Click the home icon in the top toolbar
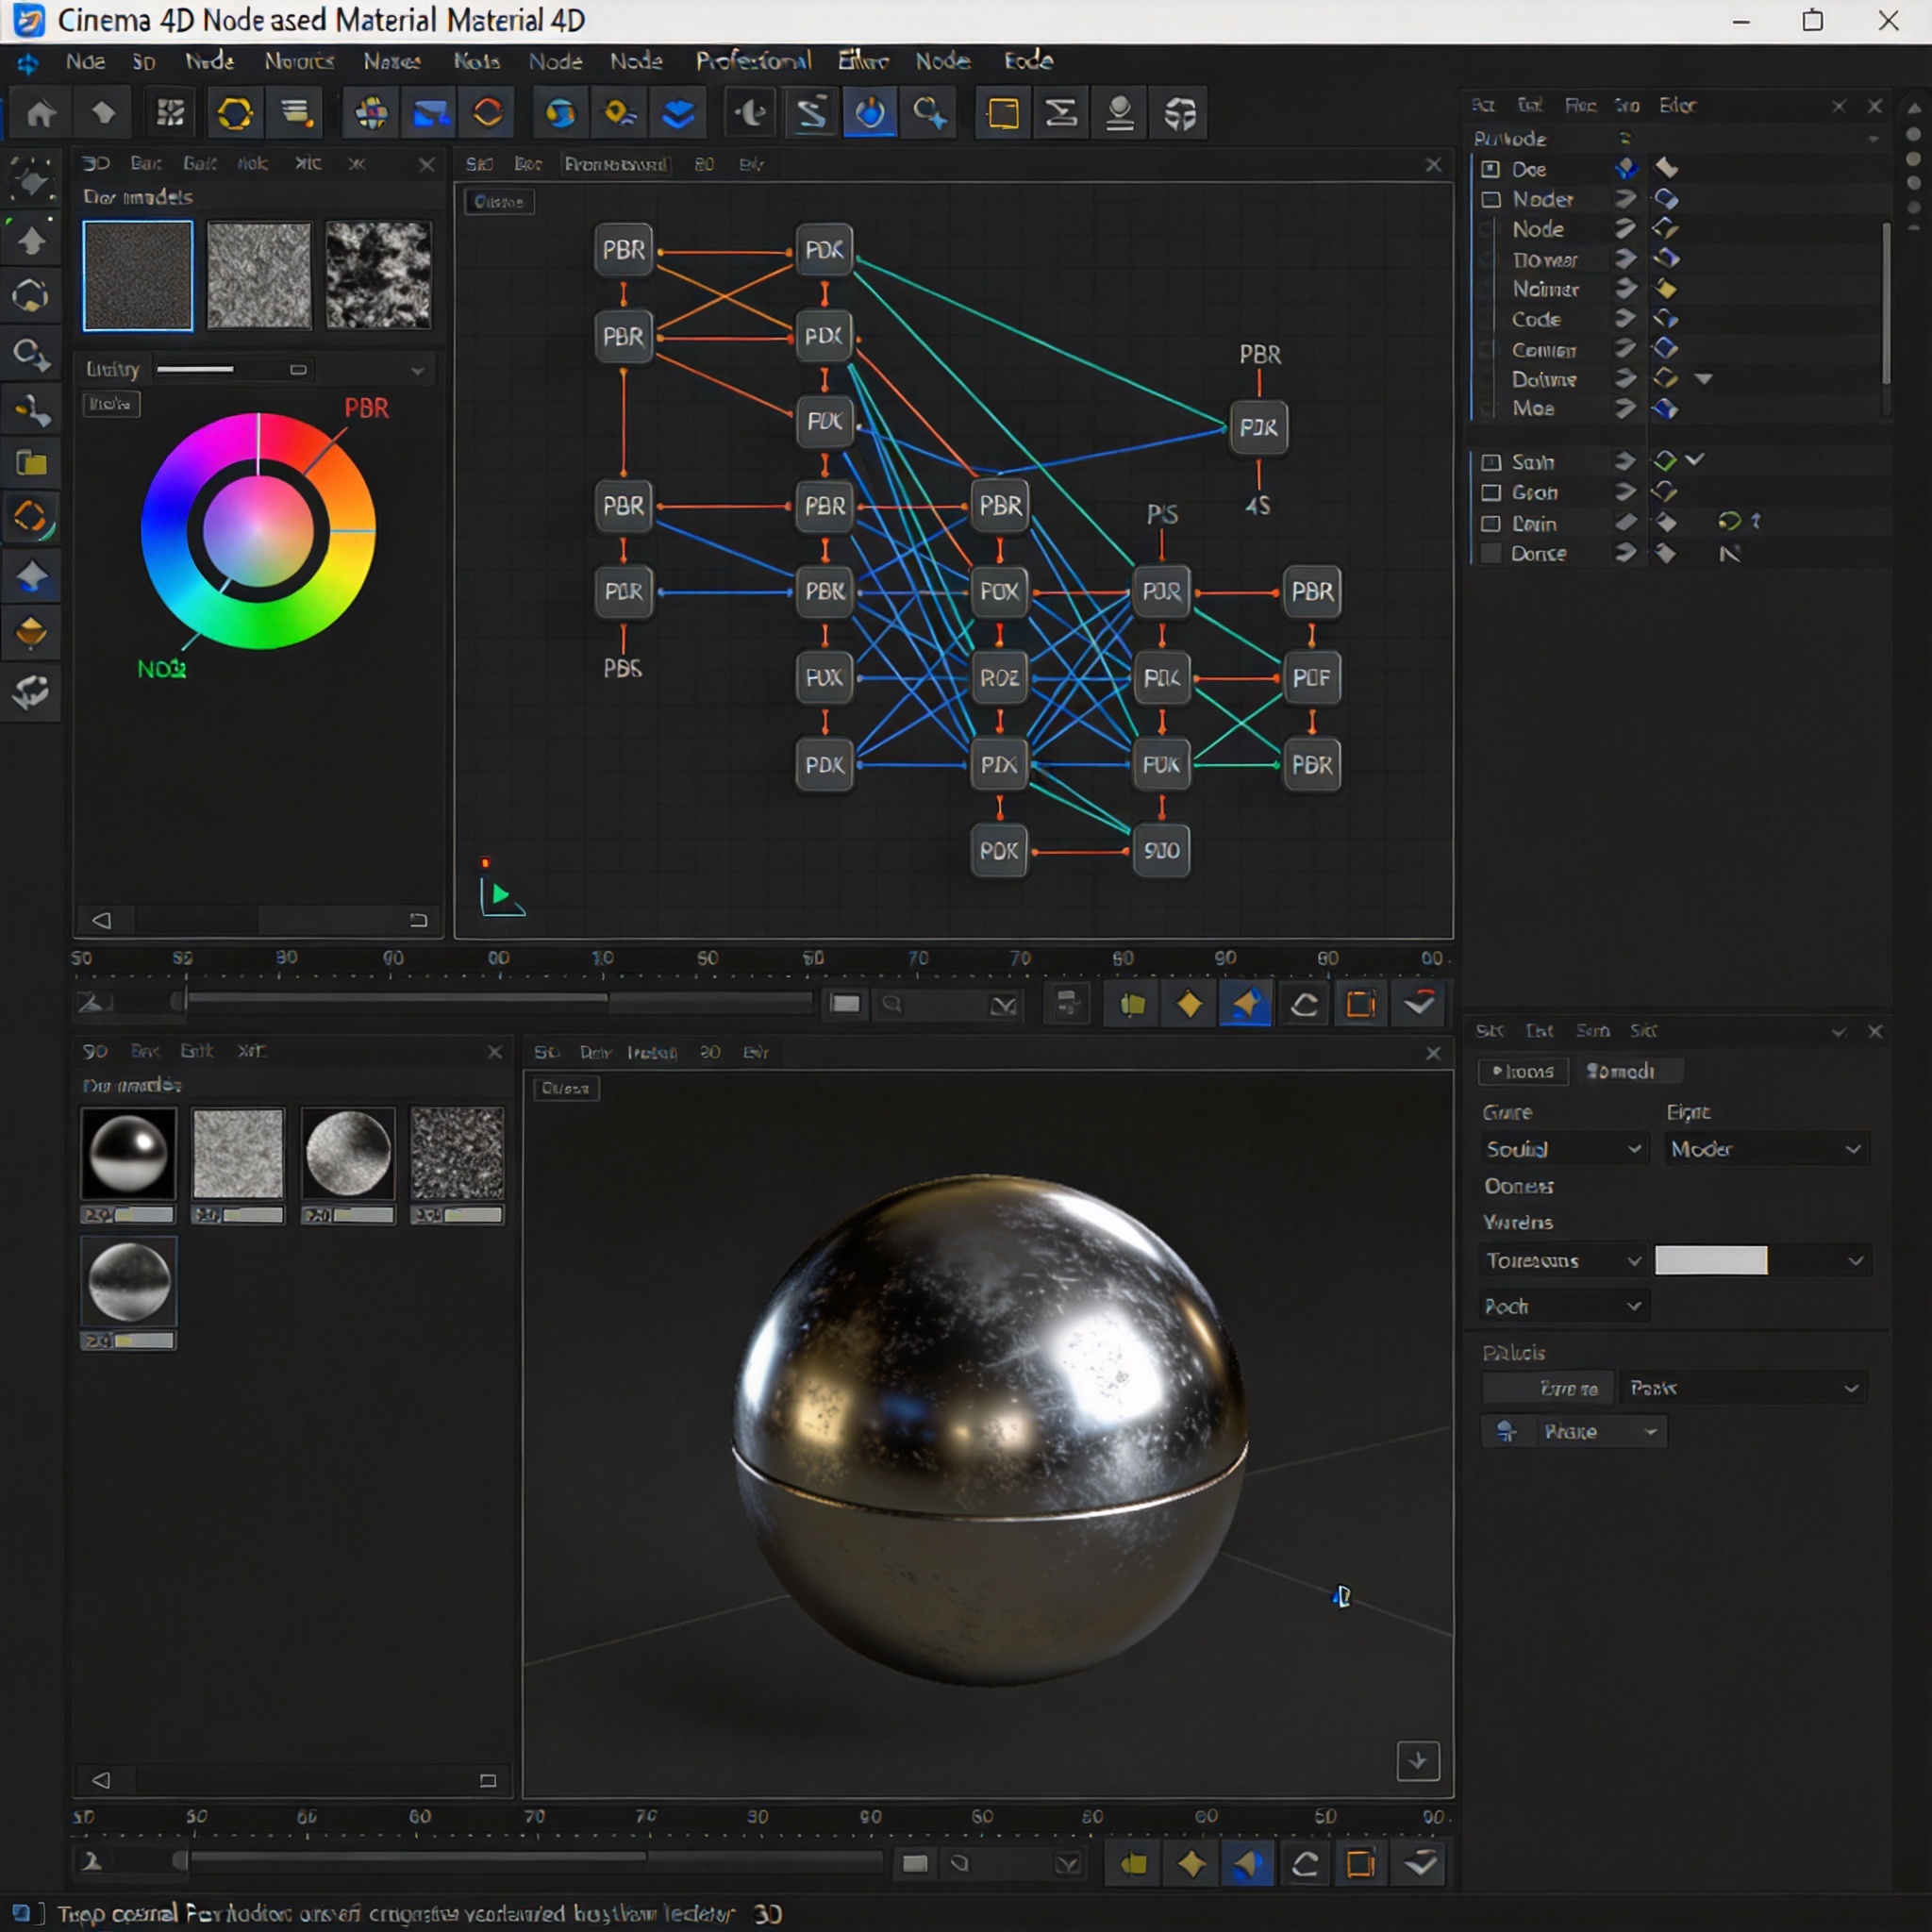 pyautogui.click(x=41, y=113)
